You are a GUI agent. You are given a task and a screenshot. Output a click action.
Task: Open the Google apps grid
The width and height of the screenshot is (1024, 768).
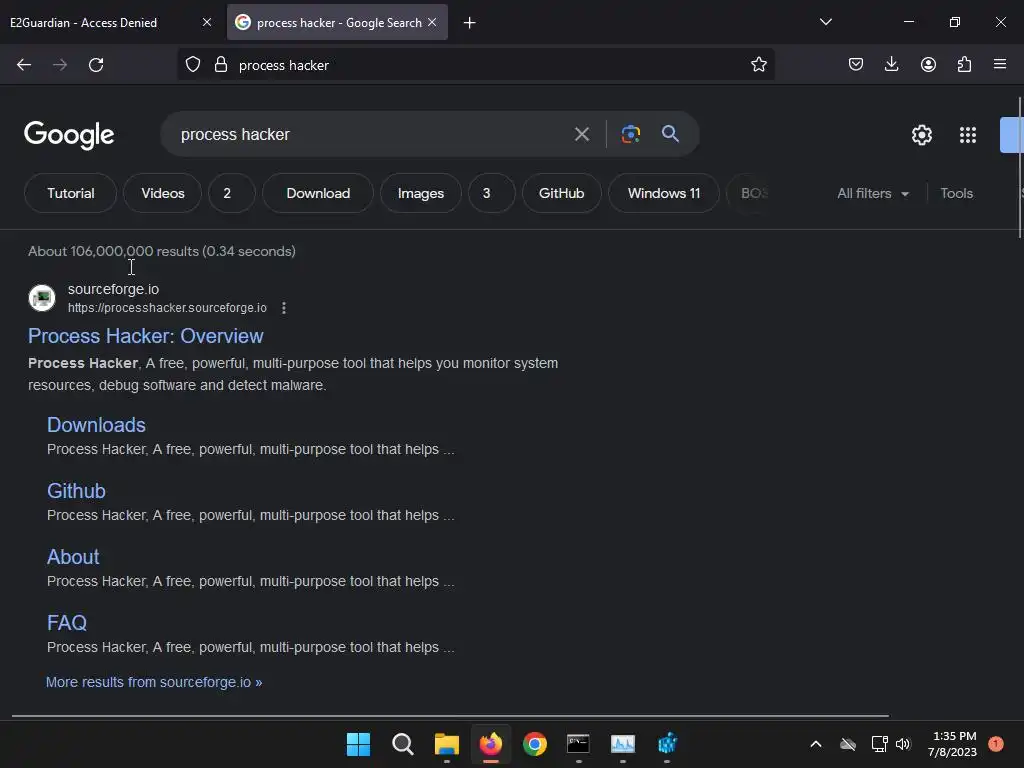click(968, 135)
